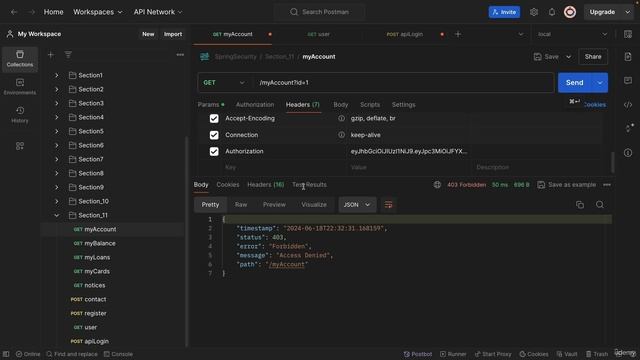Open the API Network dropdown
Image resolution: width=640 pixels, height=360 pixels.
pos(158,12)
